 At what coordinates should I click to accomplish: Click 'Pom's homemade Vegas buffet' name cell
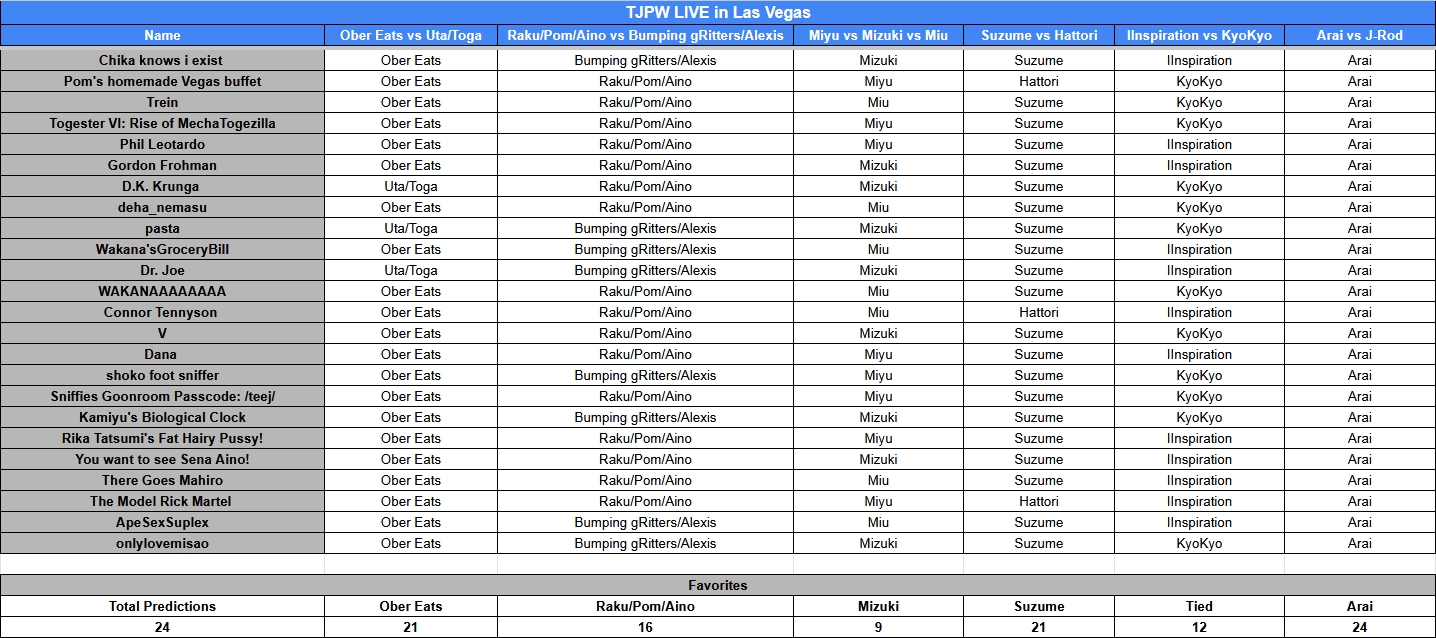162,81
